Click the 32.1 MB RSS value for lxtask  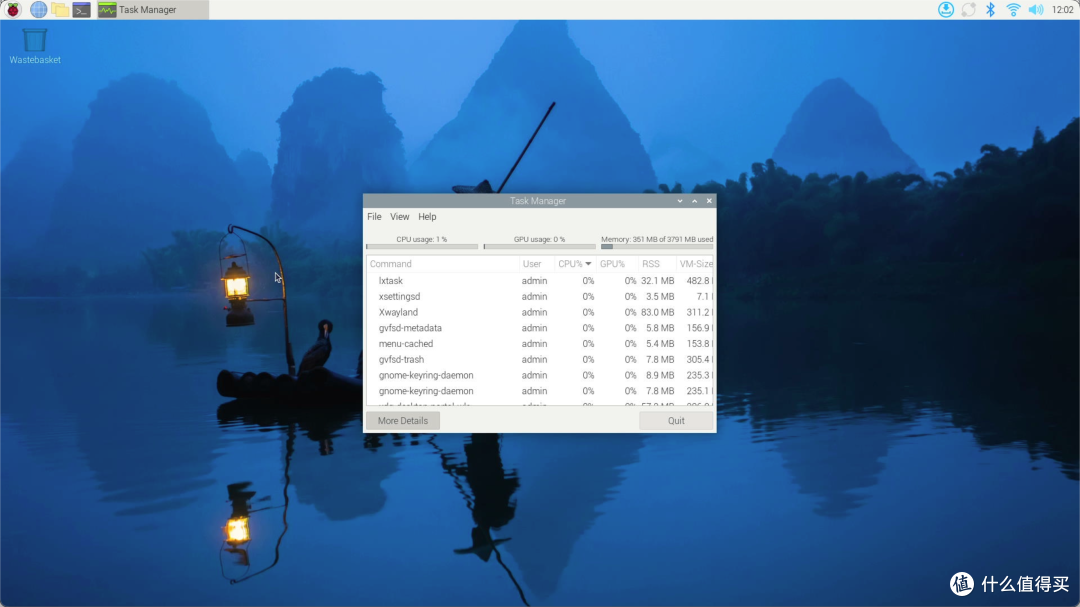tap(658, 280)
